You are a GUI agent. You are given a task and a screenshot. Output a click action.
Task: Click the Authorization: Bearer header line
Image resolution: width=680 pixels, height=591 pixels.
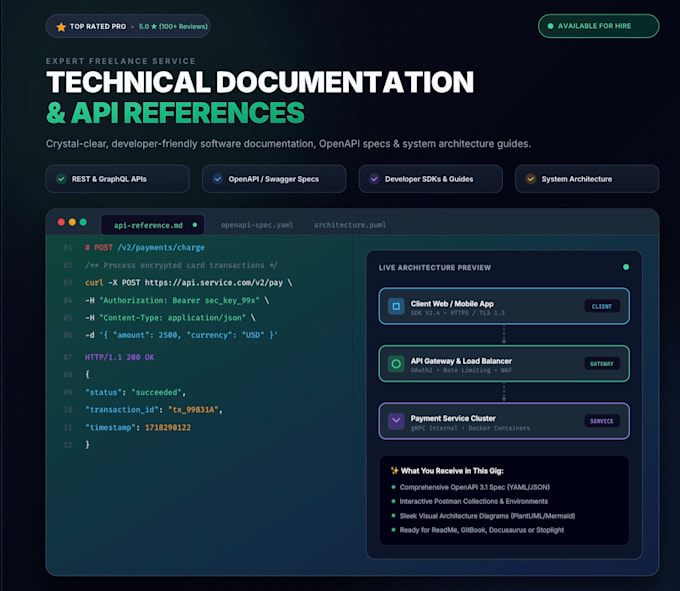point(177,300)
